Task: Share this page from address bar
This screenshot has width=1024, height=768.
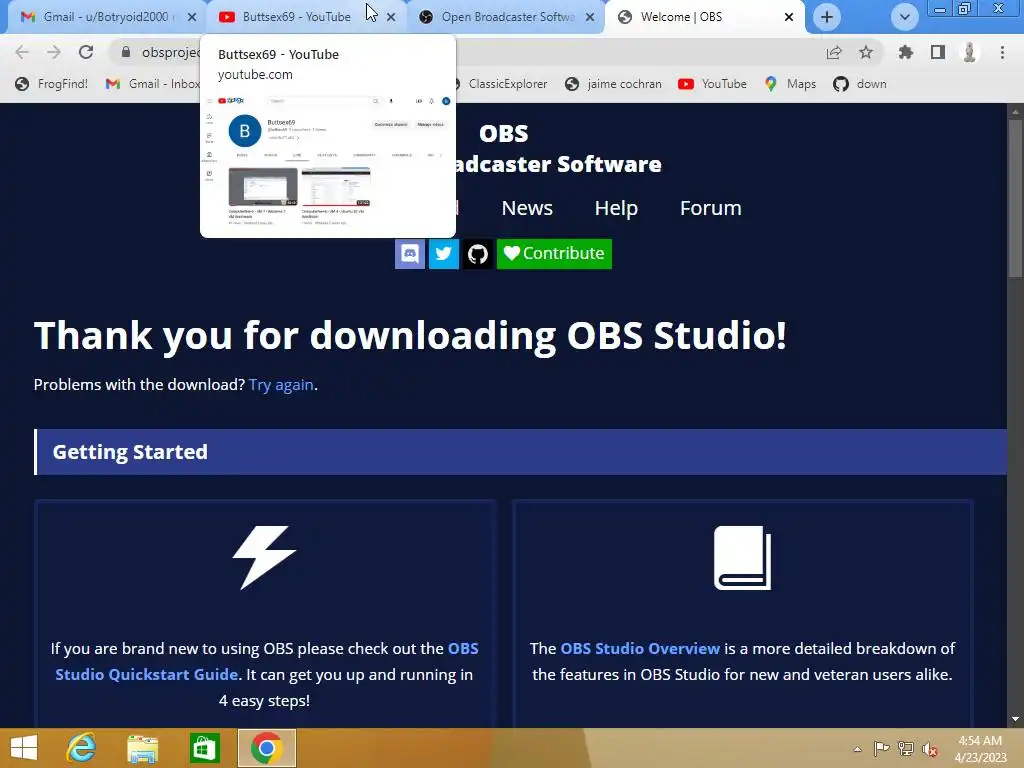Action: coord(834,52)
